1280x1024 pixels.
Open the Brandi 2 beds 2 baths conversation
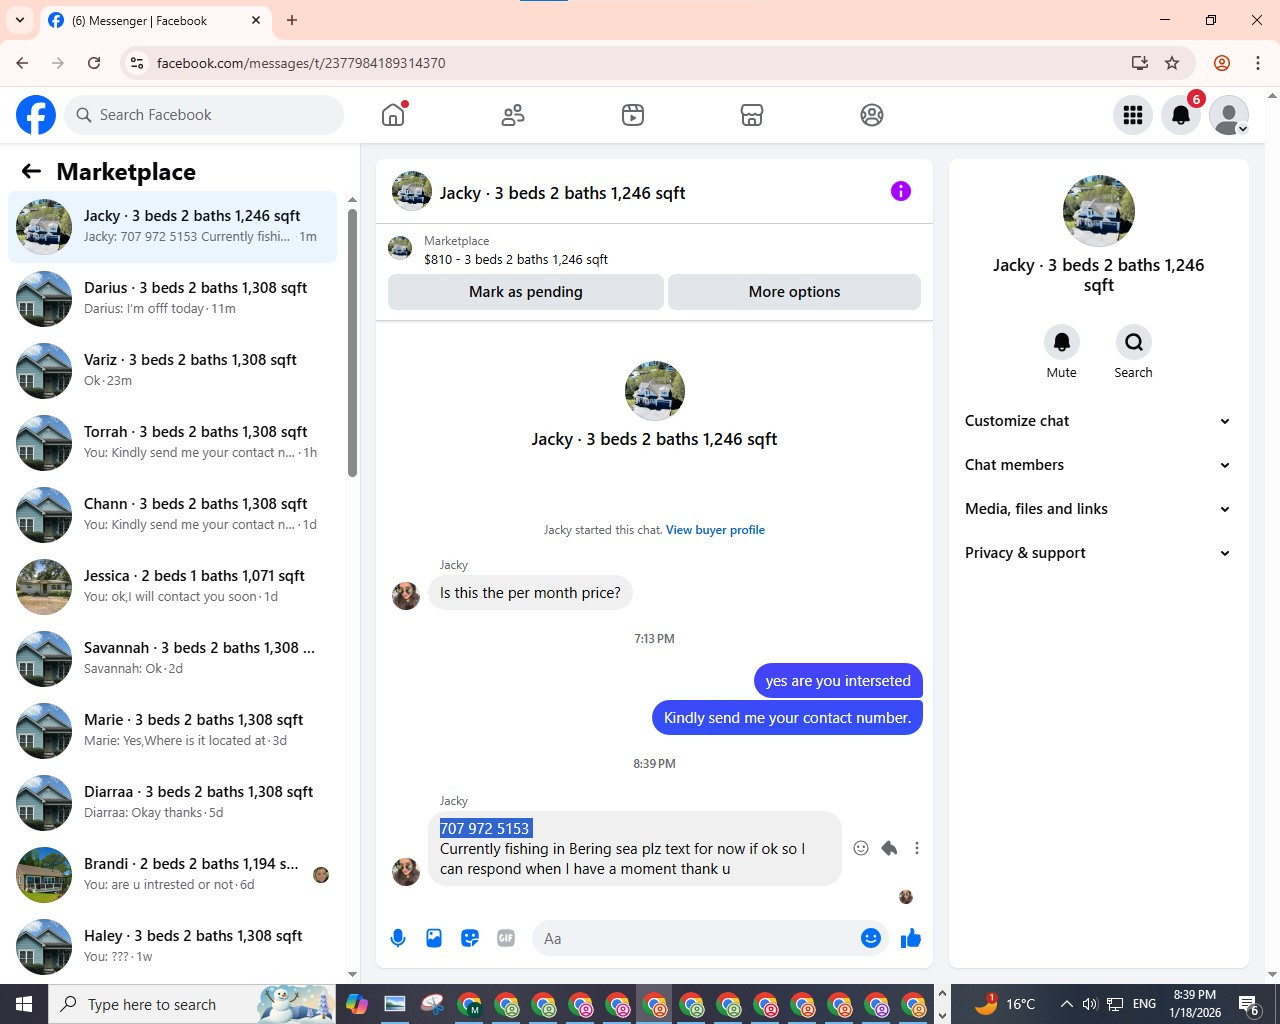[173, 874]
